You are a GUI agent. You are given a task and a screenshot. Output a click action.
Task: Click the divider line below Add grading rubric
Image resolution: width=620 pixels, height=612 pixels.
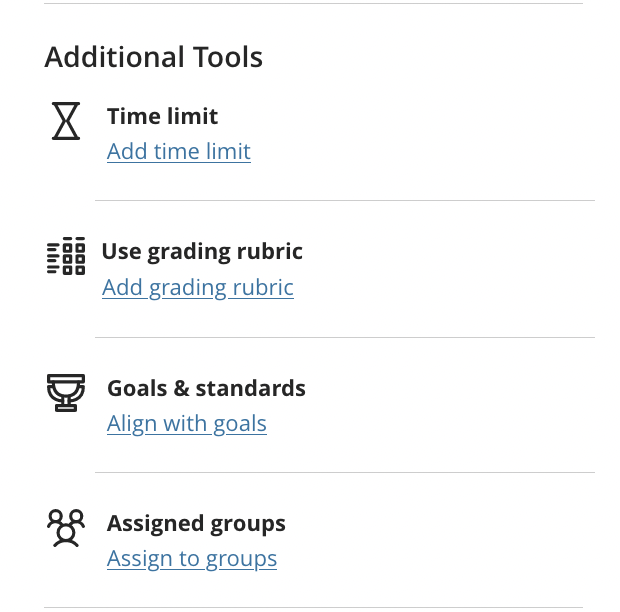[344, 337]
